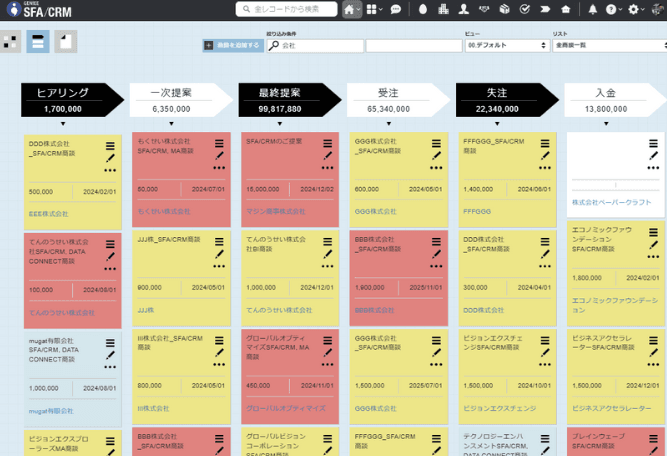Expand the triangle under 入金 stage
667x456 pixels.
606,124
